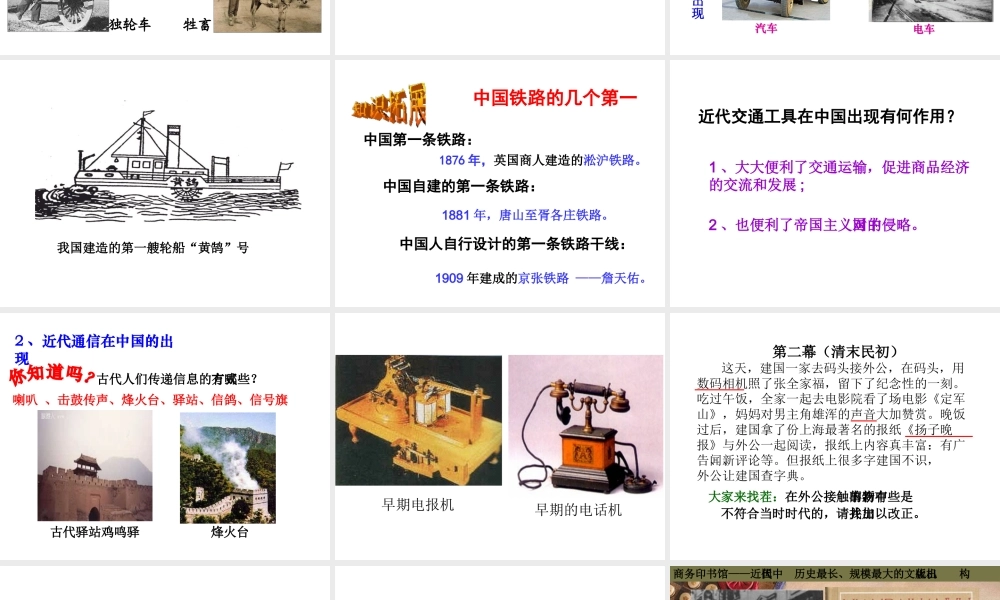The height and width of the screenshot is (600, 1000).
Task: Click heading 中国人自行设计的第一条铁路干线:
Action: click(x=513, y=244)
